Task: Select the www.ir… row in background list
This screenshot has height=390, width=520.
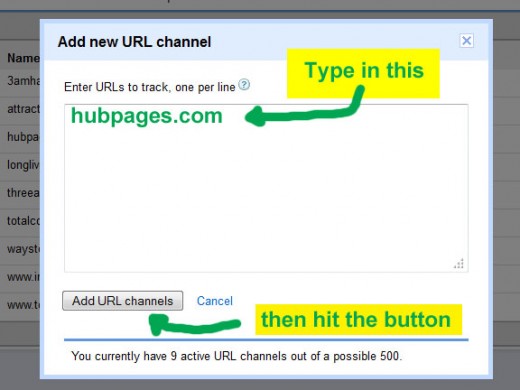Action: (23, 277)
